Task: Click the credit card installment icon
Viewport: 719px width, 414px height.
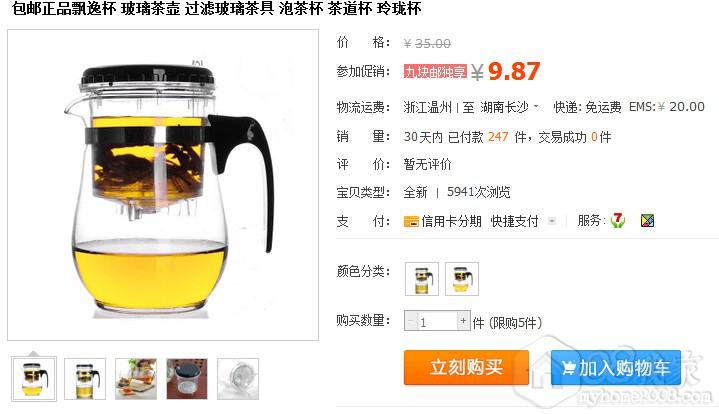Action: 411,222
